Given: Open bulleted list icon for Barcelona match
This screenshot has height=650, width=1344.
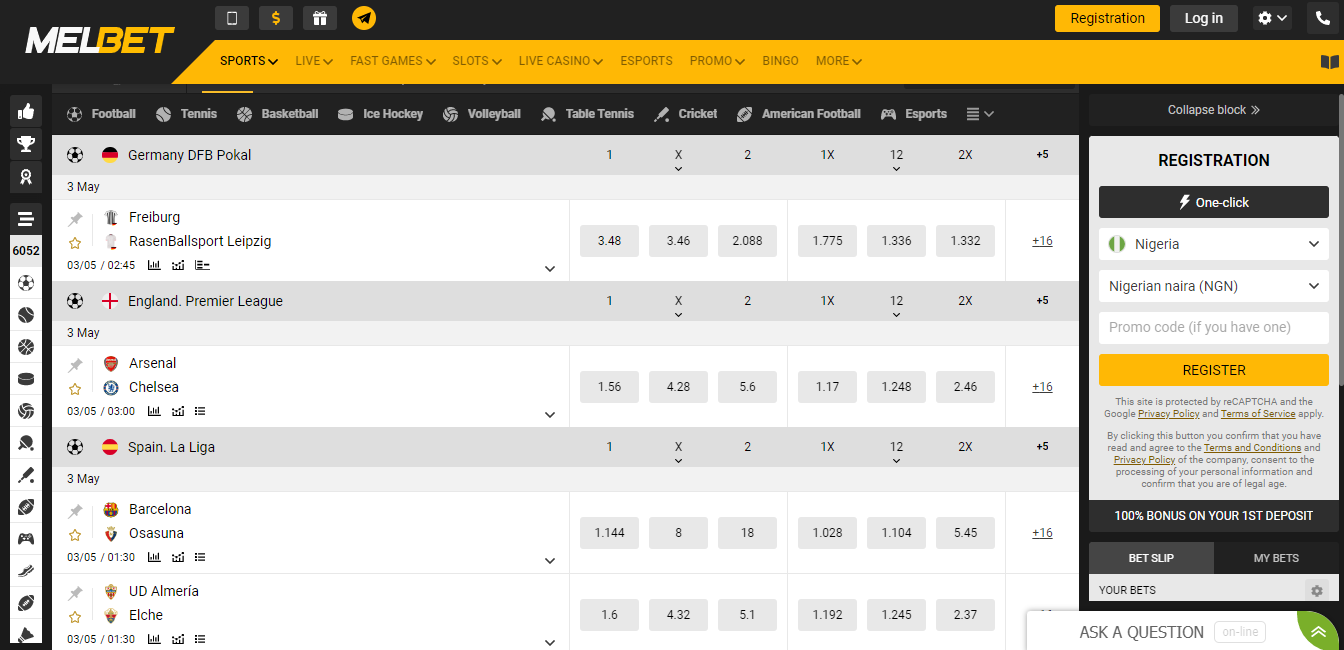Looking at the screenshot, I should point(200,557).
